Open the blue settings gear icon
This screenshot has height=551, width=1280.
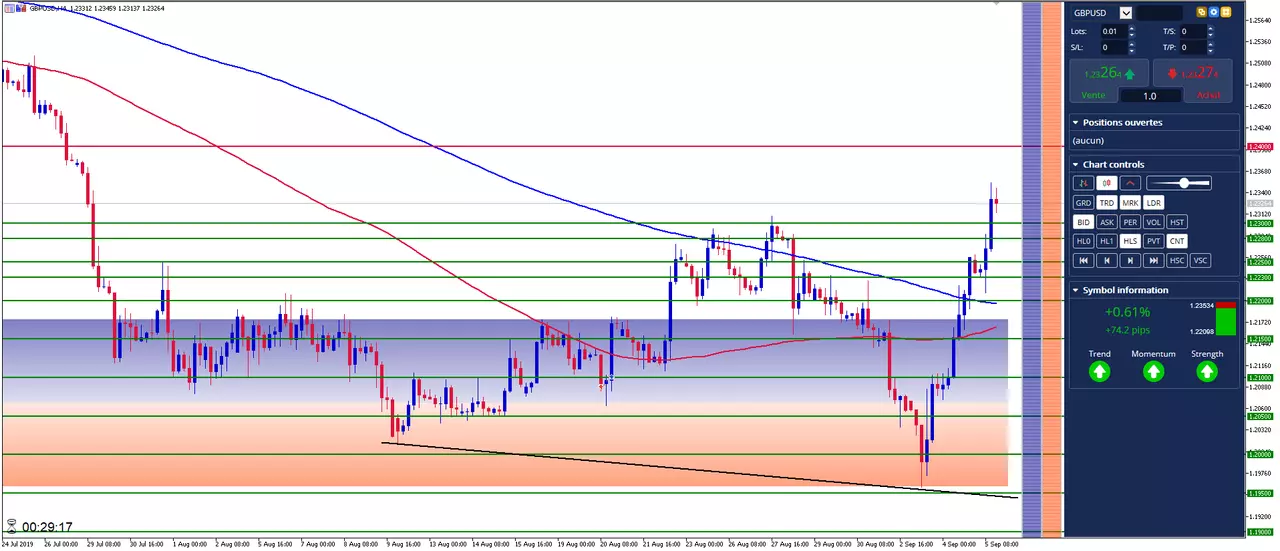click(x=1214, y=13)
